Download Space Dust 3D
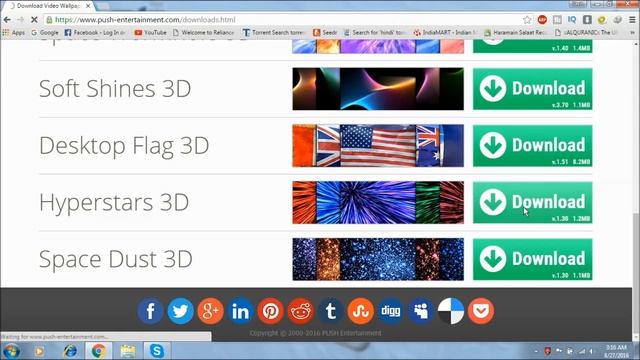The height and width of the screenshot is (360, 640). point(532,259)
